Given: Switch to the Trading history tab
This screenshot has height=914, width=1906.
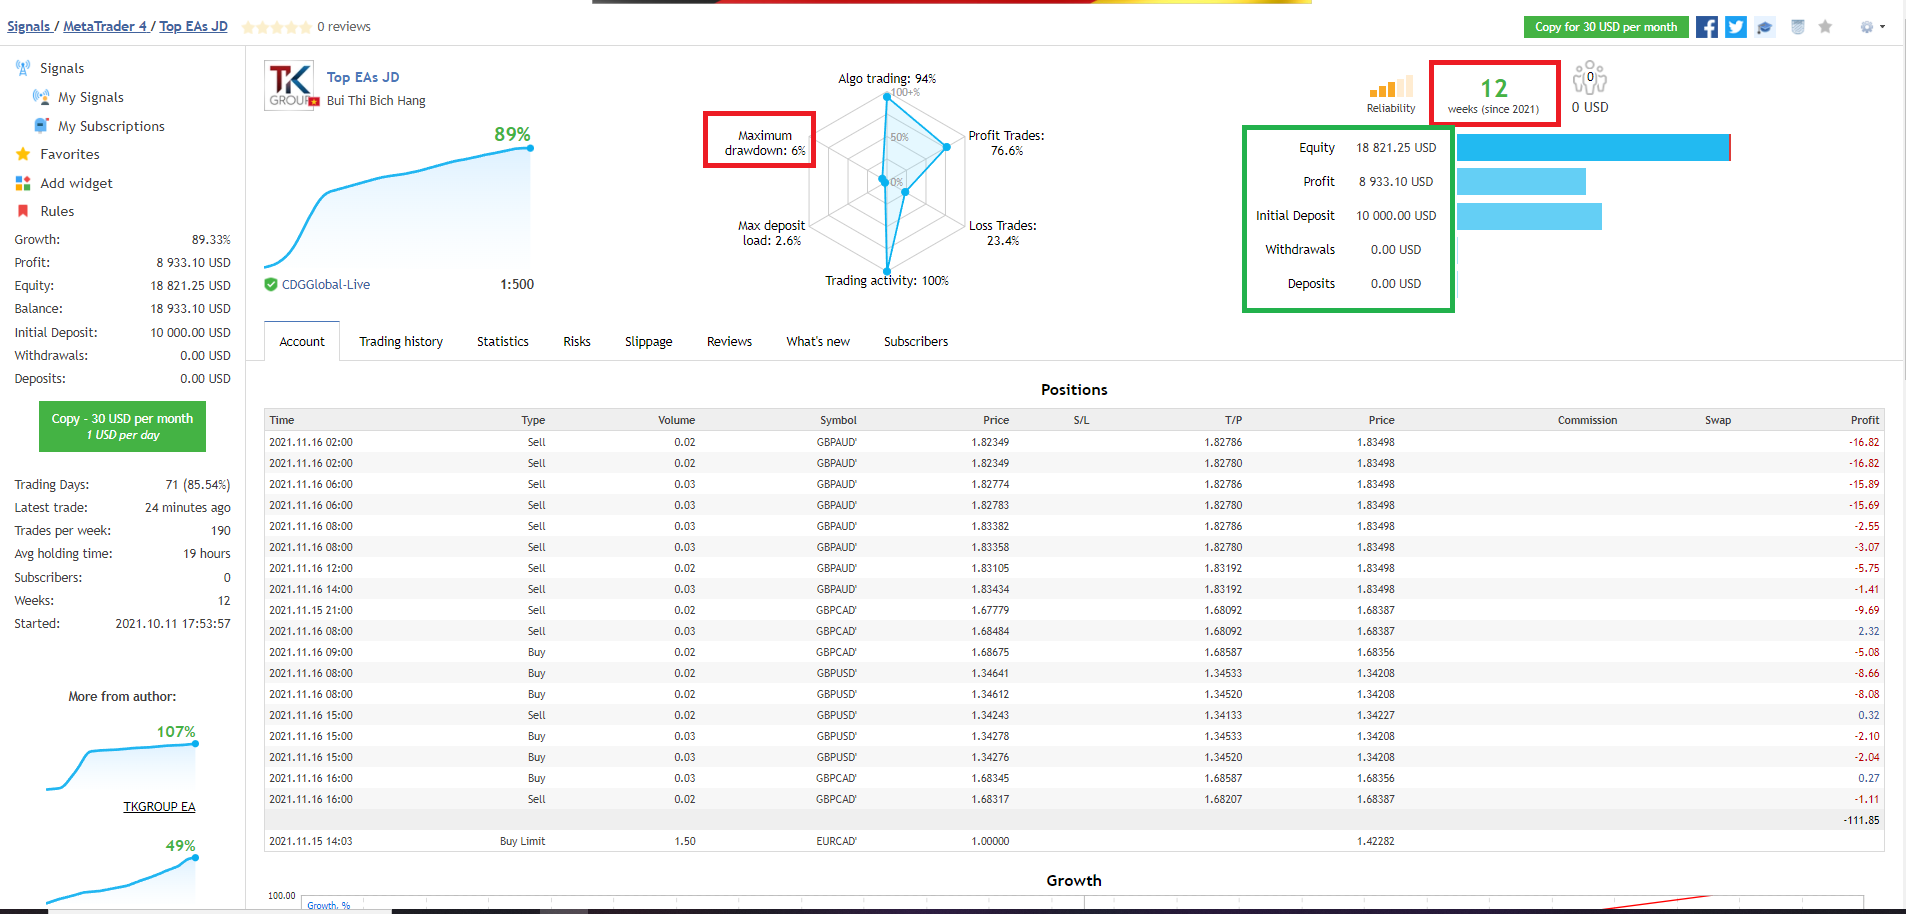Looking at the screenshot, I should point(401,341).
